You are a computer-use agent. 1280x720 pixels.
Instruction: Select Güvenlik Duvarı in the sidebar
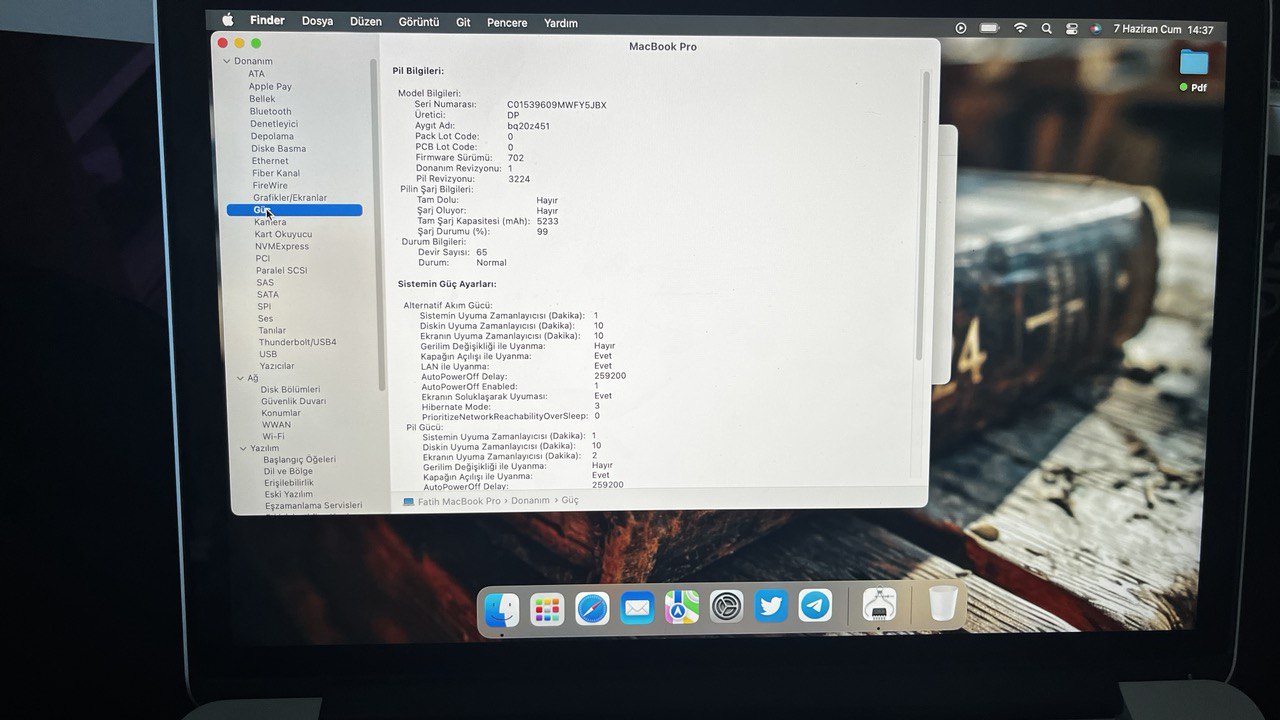click(x=294, y=401)
